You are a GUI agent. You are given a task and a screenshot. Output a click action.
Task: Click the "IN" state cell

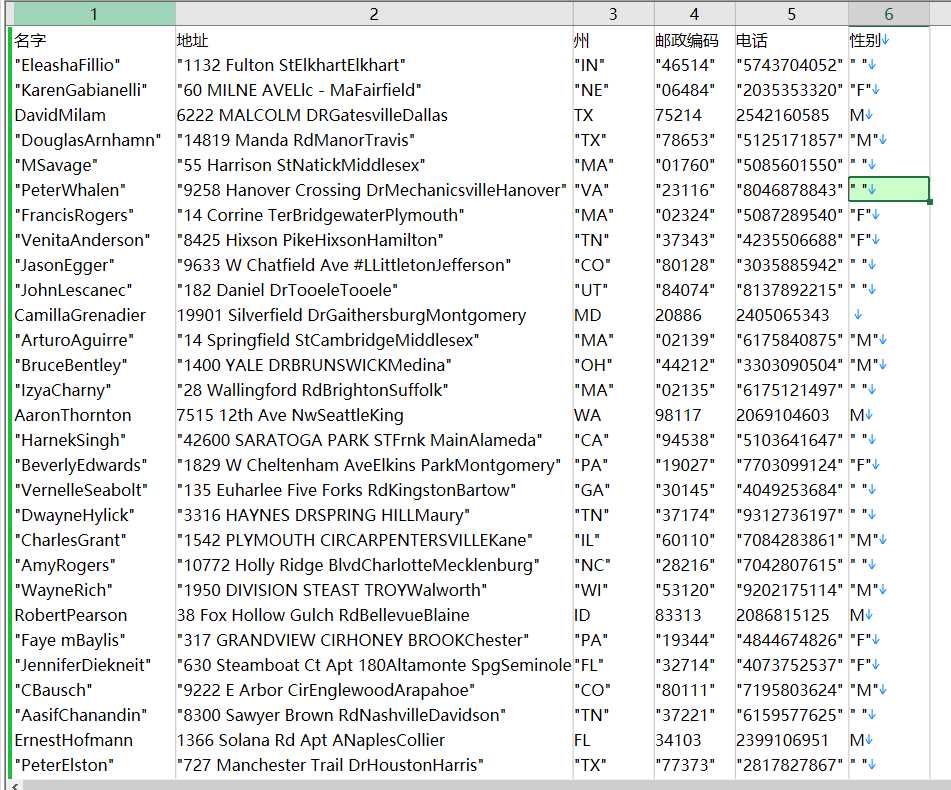tap(613, 65)
